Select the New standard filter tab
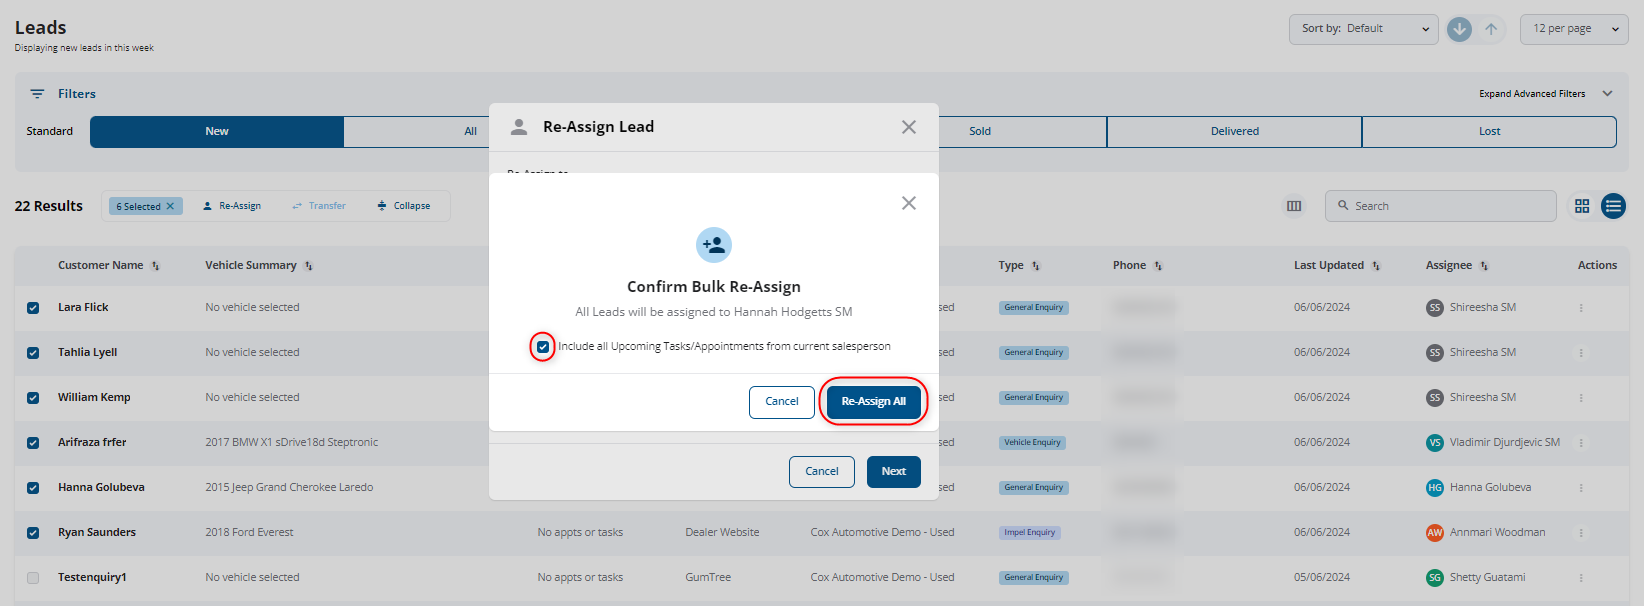Screen dimensions: 1644x606 (x=217, y=131)
